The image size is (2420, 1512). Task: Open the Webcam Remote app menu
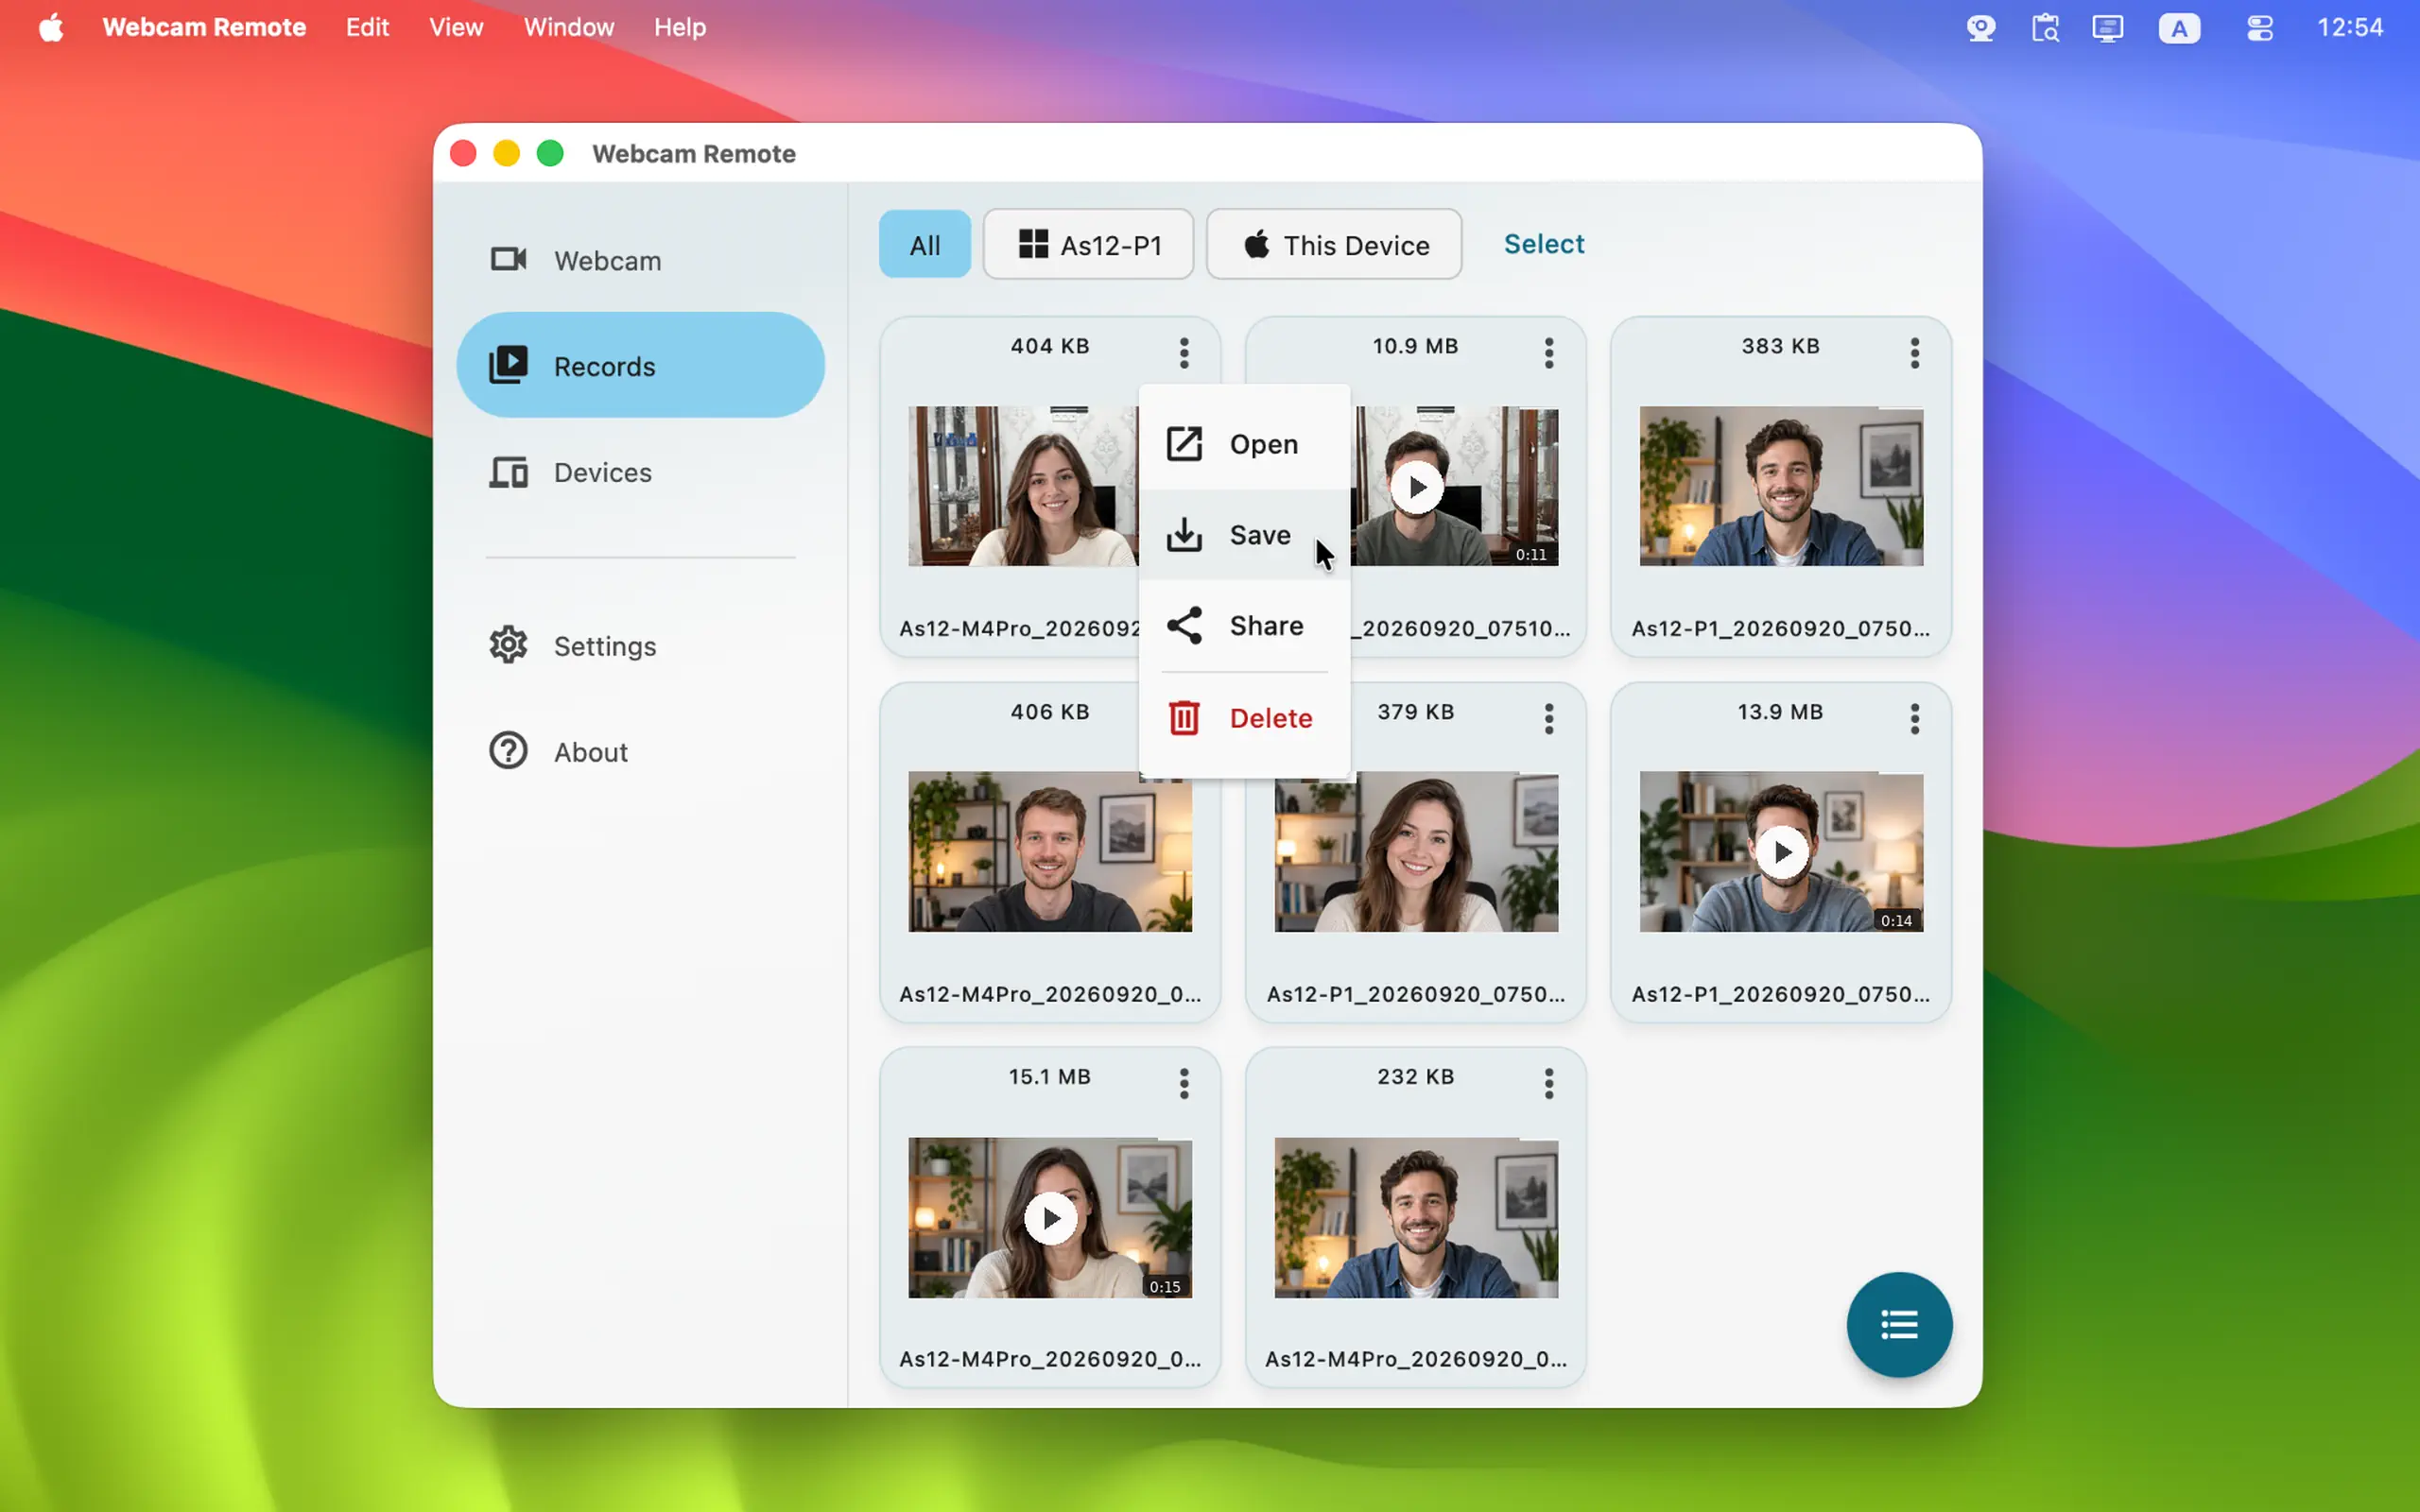[x=204, y=27]
